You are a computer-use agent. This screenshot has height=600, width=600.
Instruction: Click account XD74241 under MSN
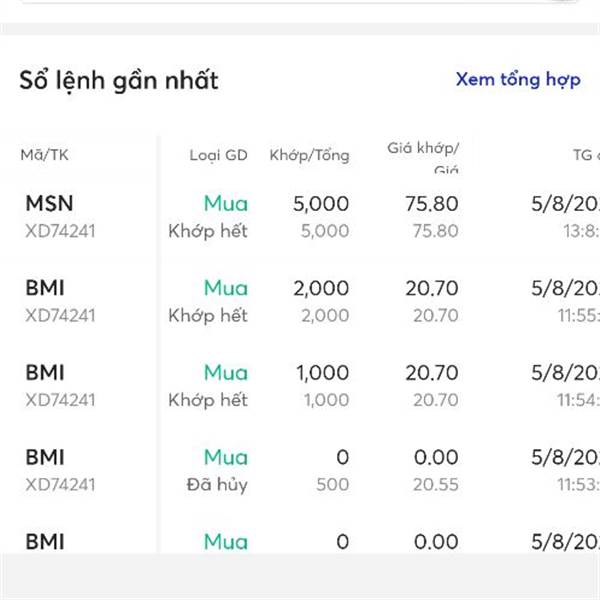coord(60,231)
